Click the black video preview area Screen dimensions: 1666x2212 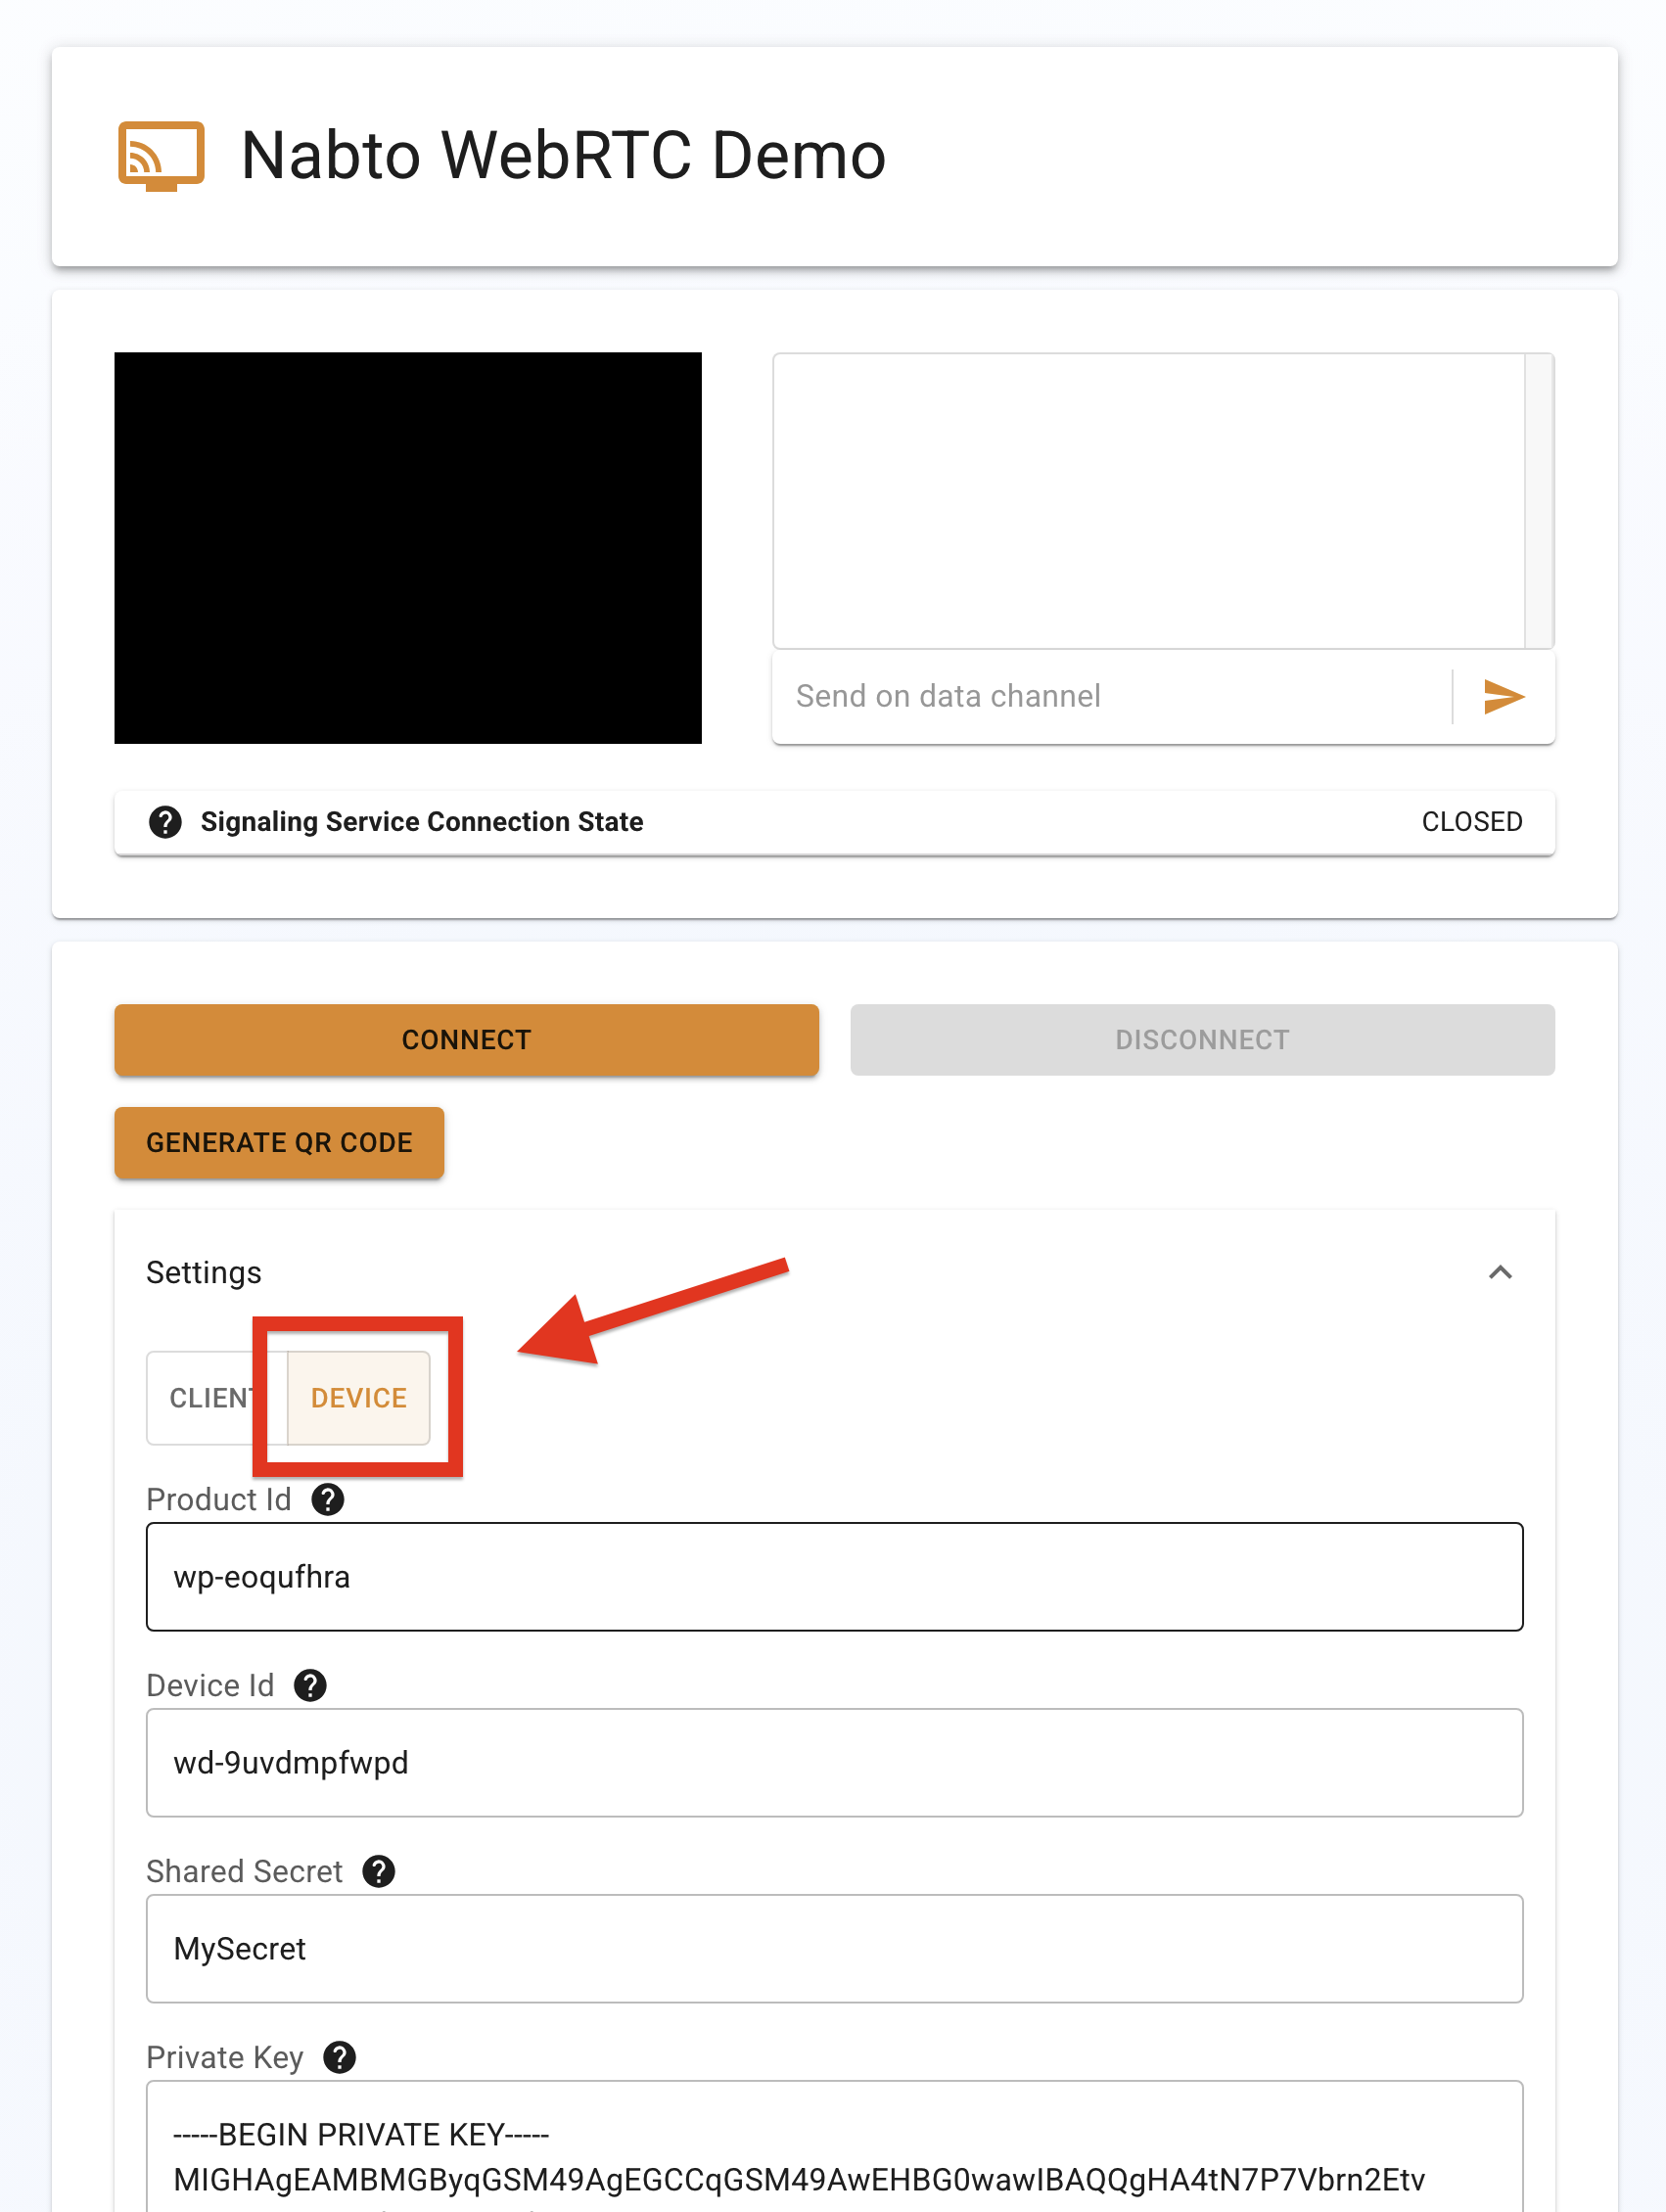[x=408, y=548]
